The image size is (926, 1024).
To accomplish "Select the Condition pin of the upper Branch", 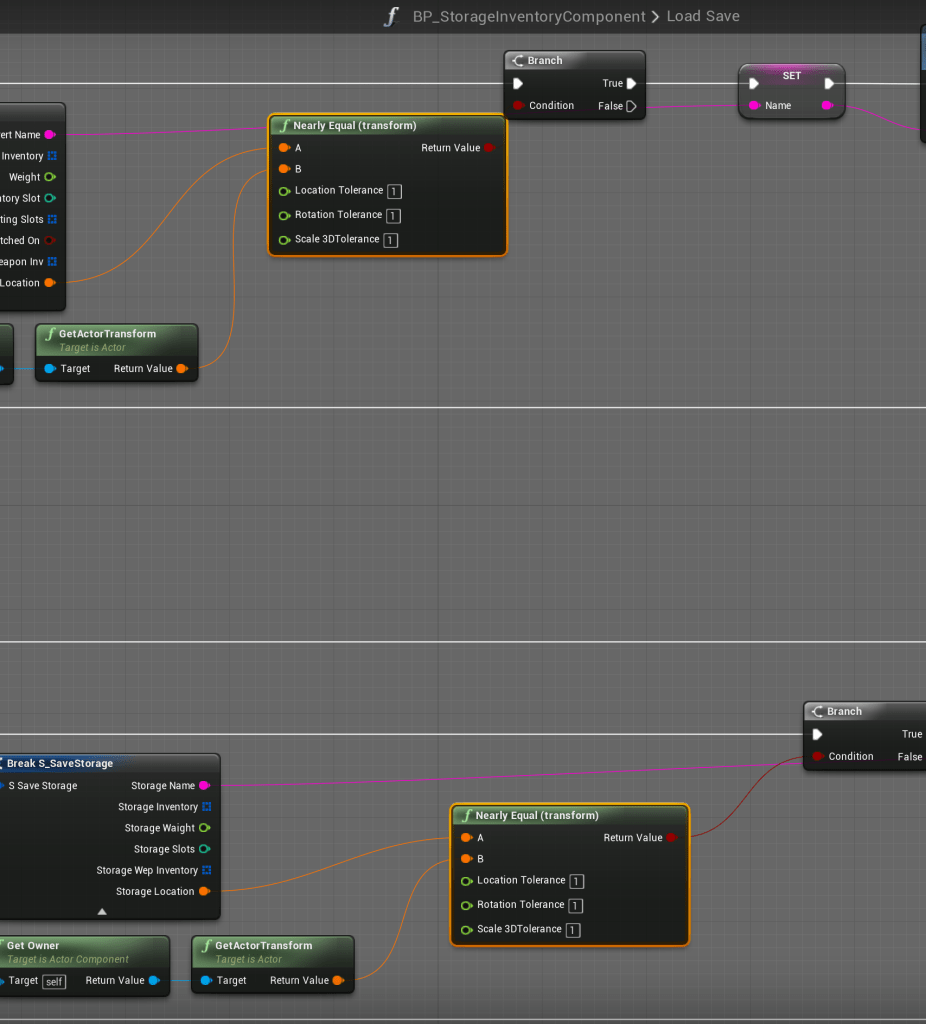I will (518, 106).
